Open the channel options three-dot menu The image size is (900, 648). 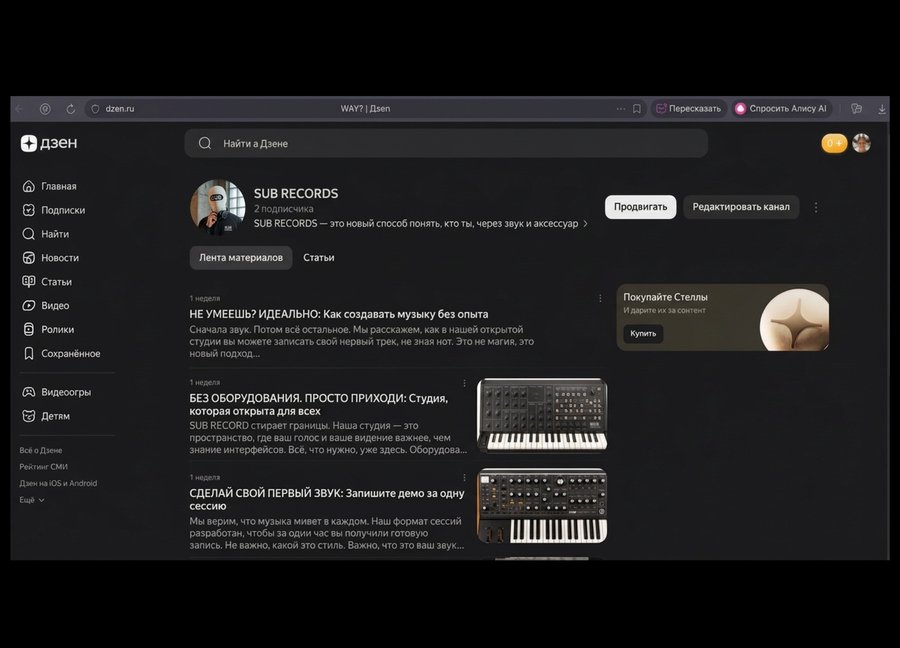(816, 207)
